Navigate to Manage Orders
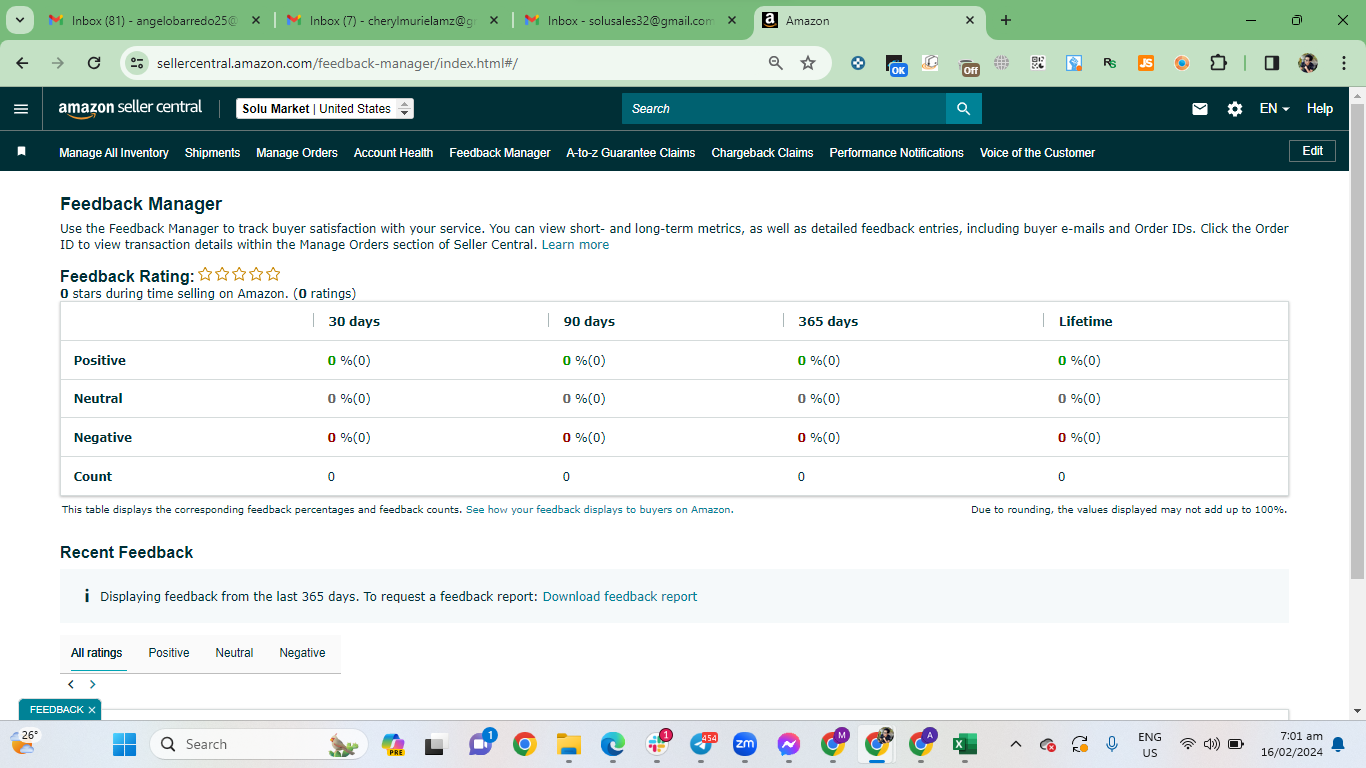Viewport: 1366px width, 768px height. pyautogui.click(x=297, y=153)
